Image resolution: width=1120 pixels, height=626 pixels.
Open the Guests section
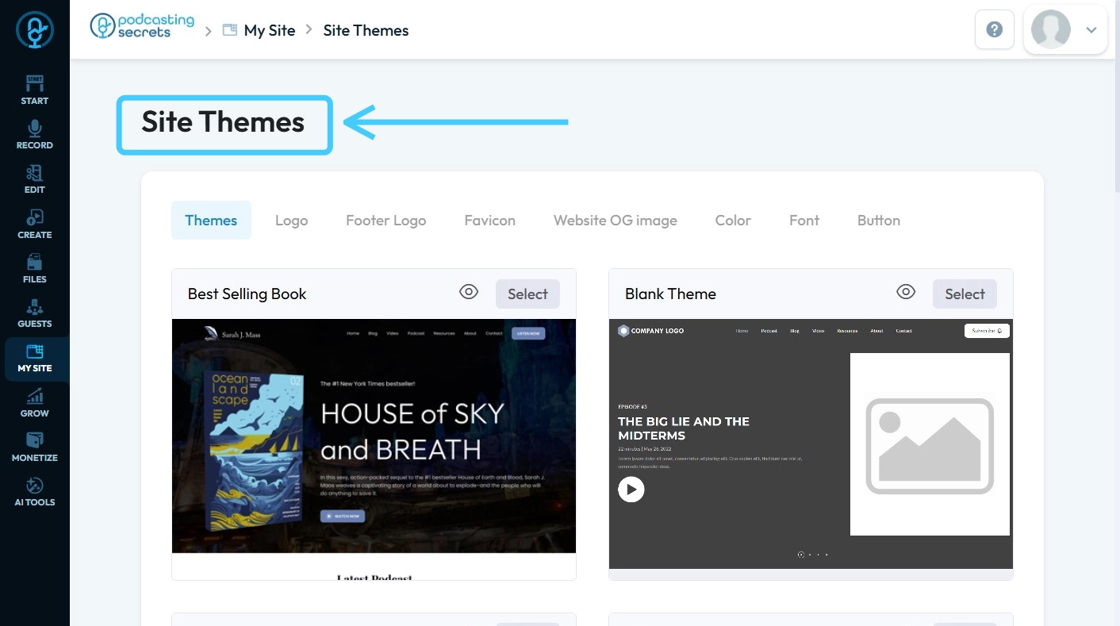(x=34, y=313)
